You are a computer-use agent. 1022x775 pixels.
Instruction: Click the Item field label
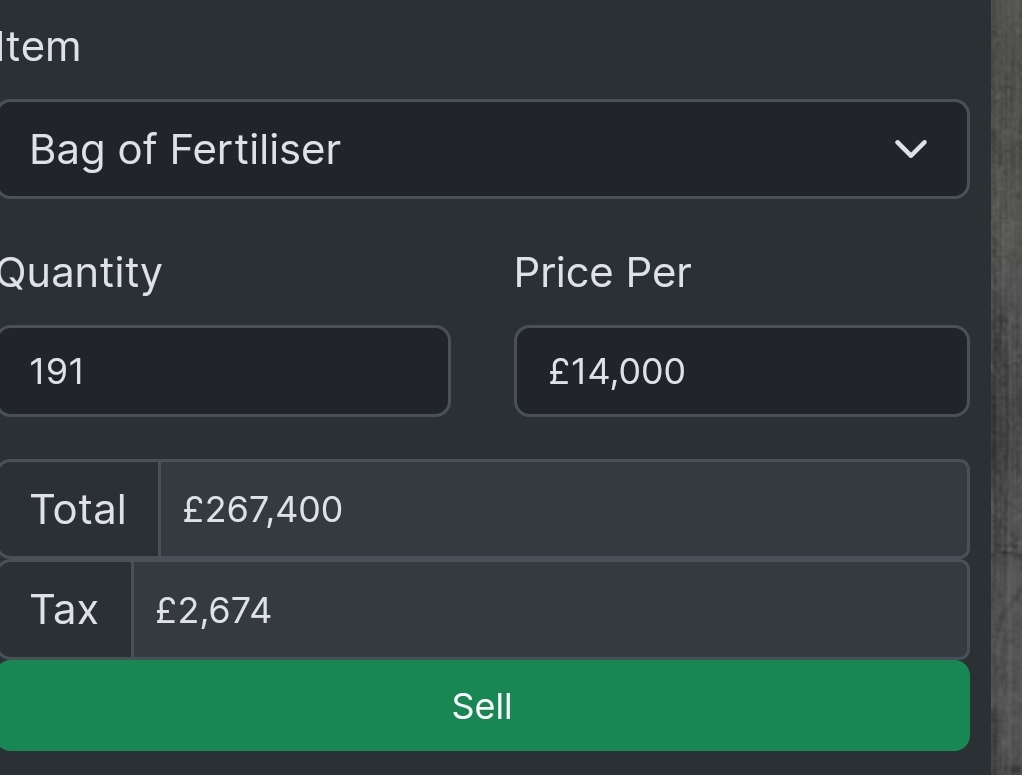(x=40, y=47)
